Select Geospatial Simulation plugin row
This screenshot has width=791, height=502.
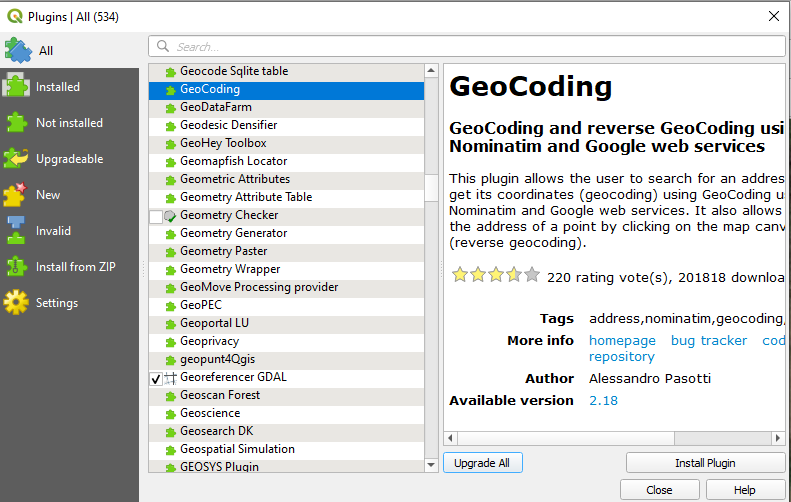[286, 449]
